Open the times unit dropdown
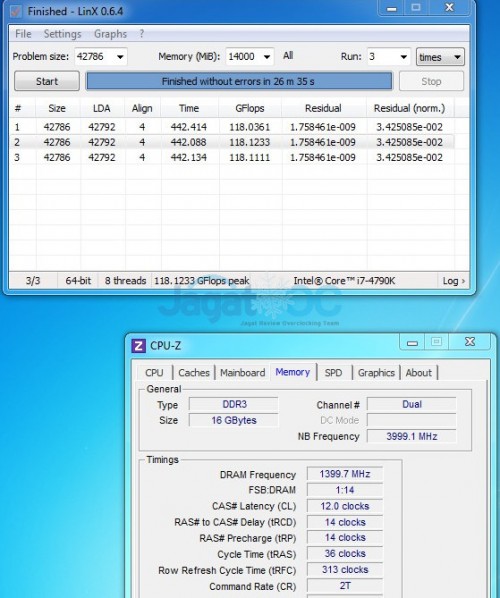The image size is (500, 598). [x=440, y=57]
